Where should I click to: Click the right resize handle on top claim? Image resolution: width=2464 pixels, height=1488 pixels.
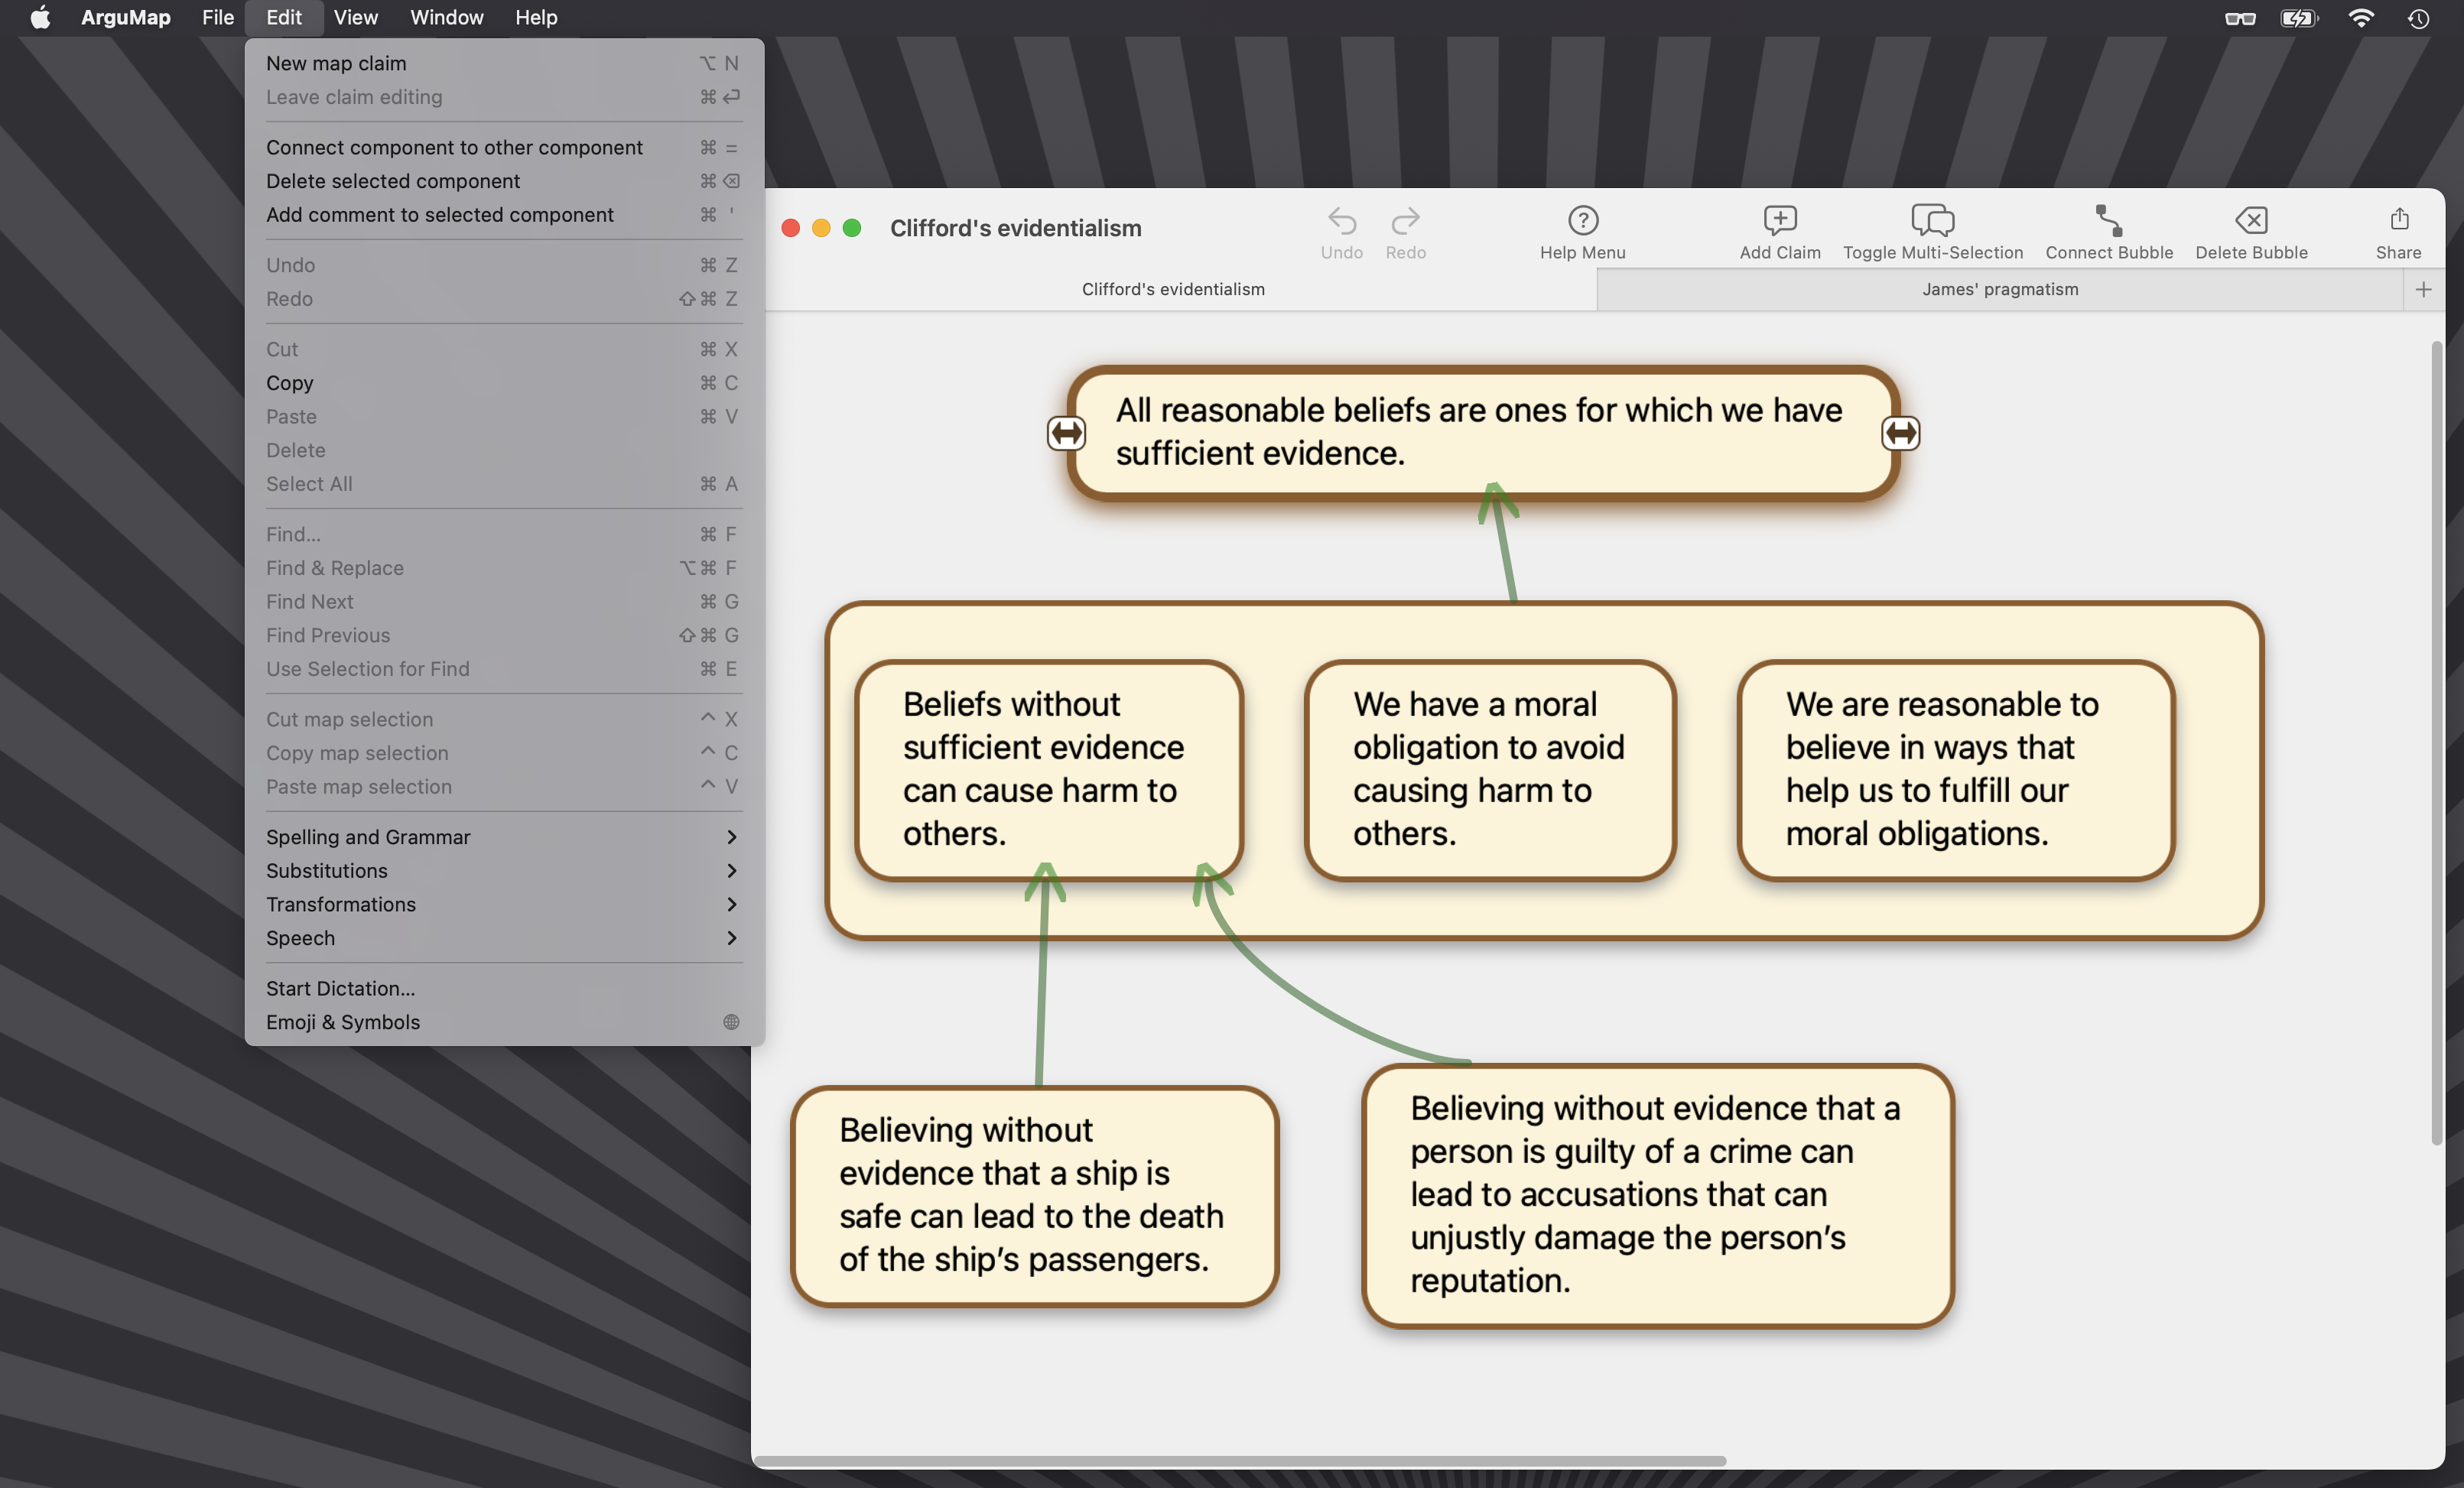pyautogui.click(x=1900, y=433)
